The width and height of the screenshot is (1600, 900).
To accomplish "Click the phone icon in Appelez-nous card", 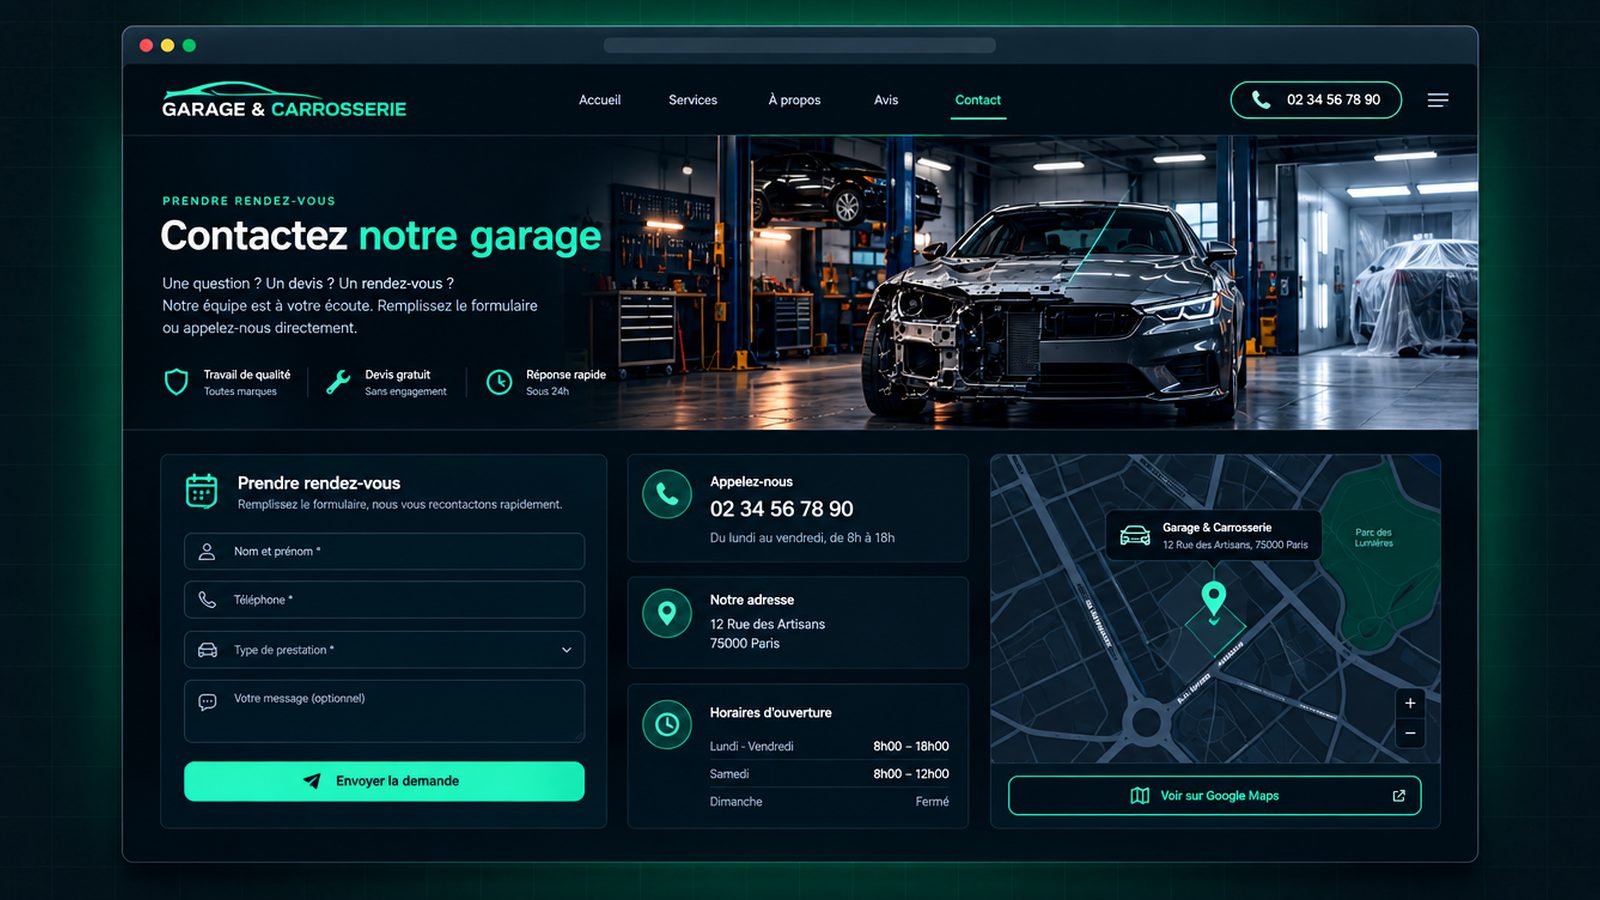I will [667, 494].
